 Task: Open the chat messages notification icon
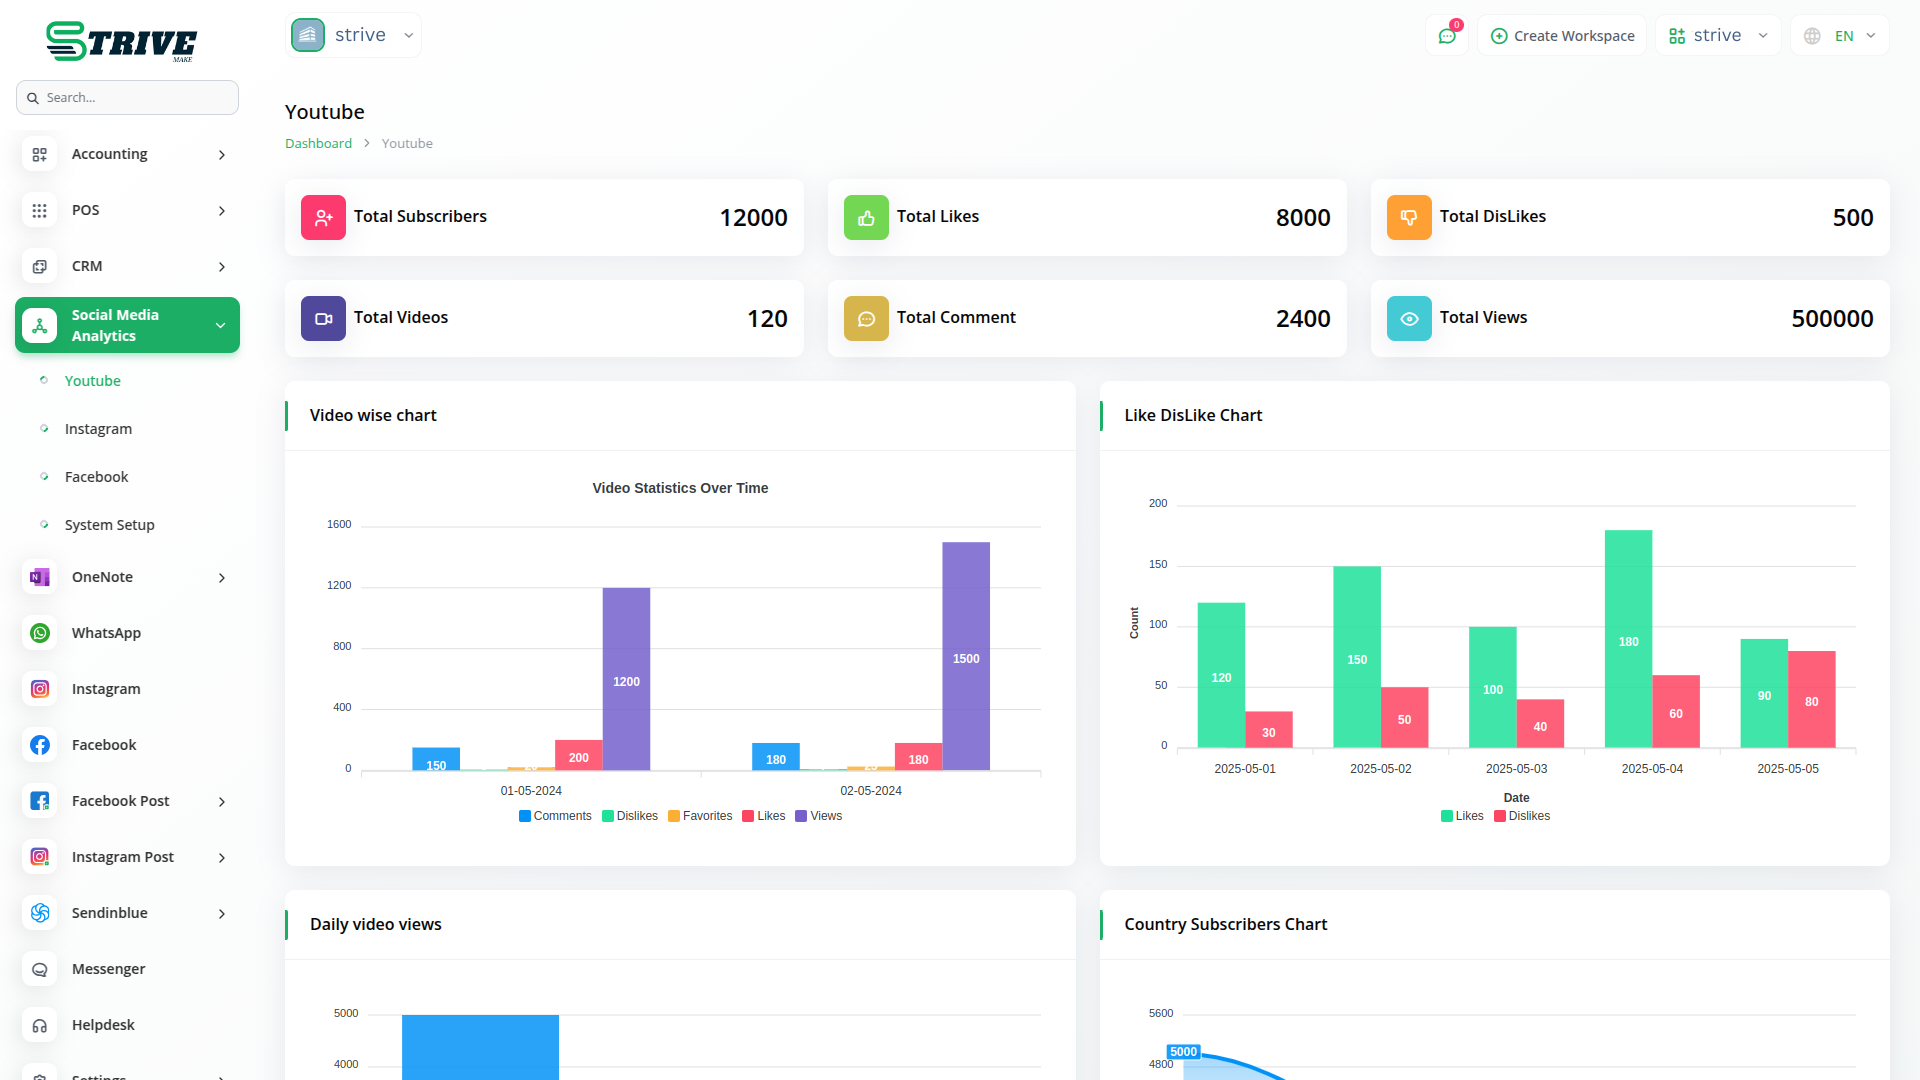(1447, 36)
